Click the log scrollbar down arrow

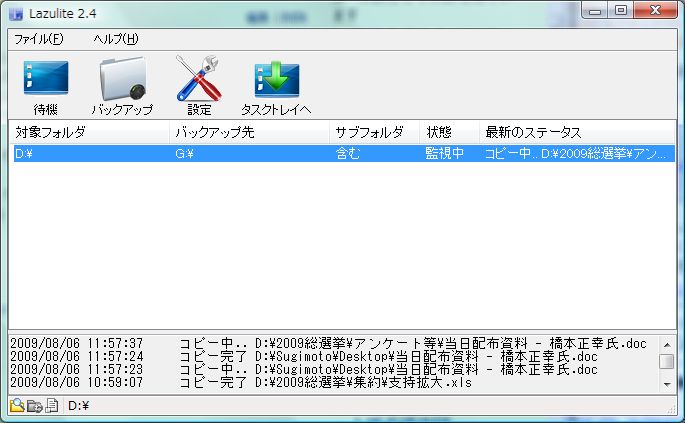point(667,384)
